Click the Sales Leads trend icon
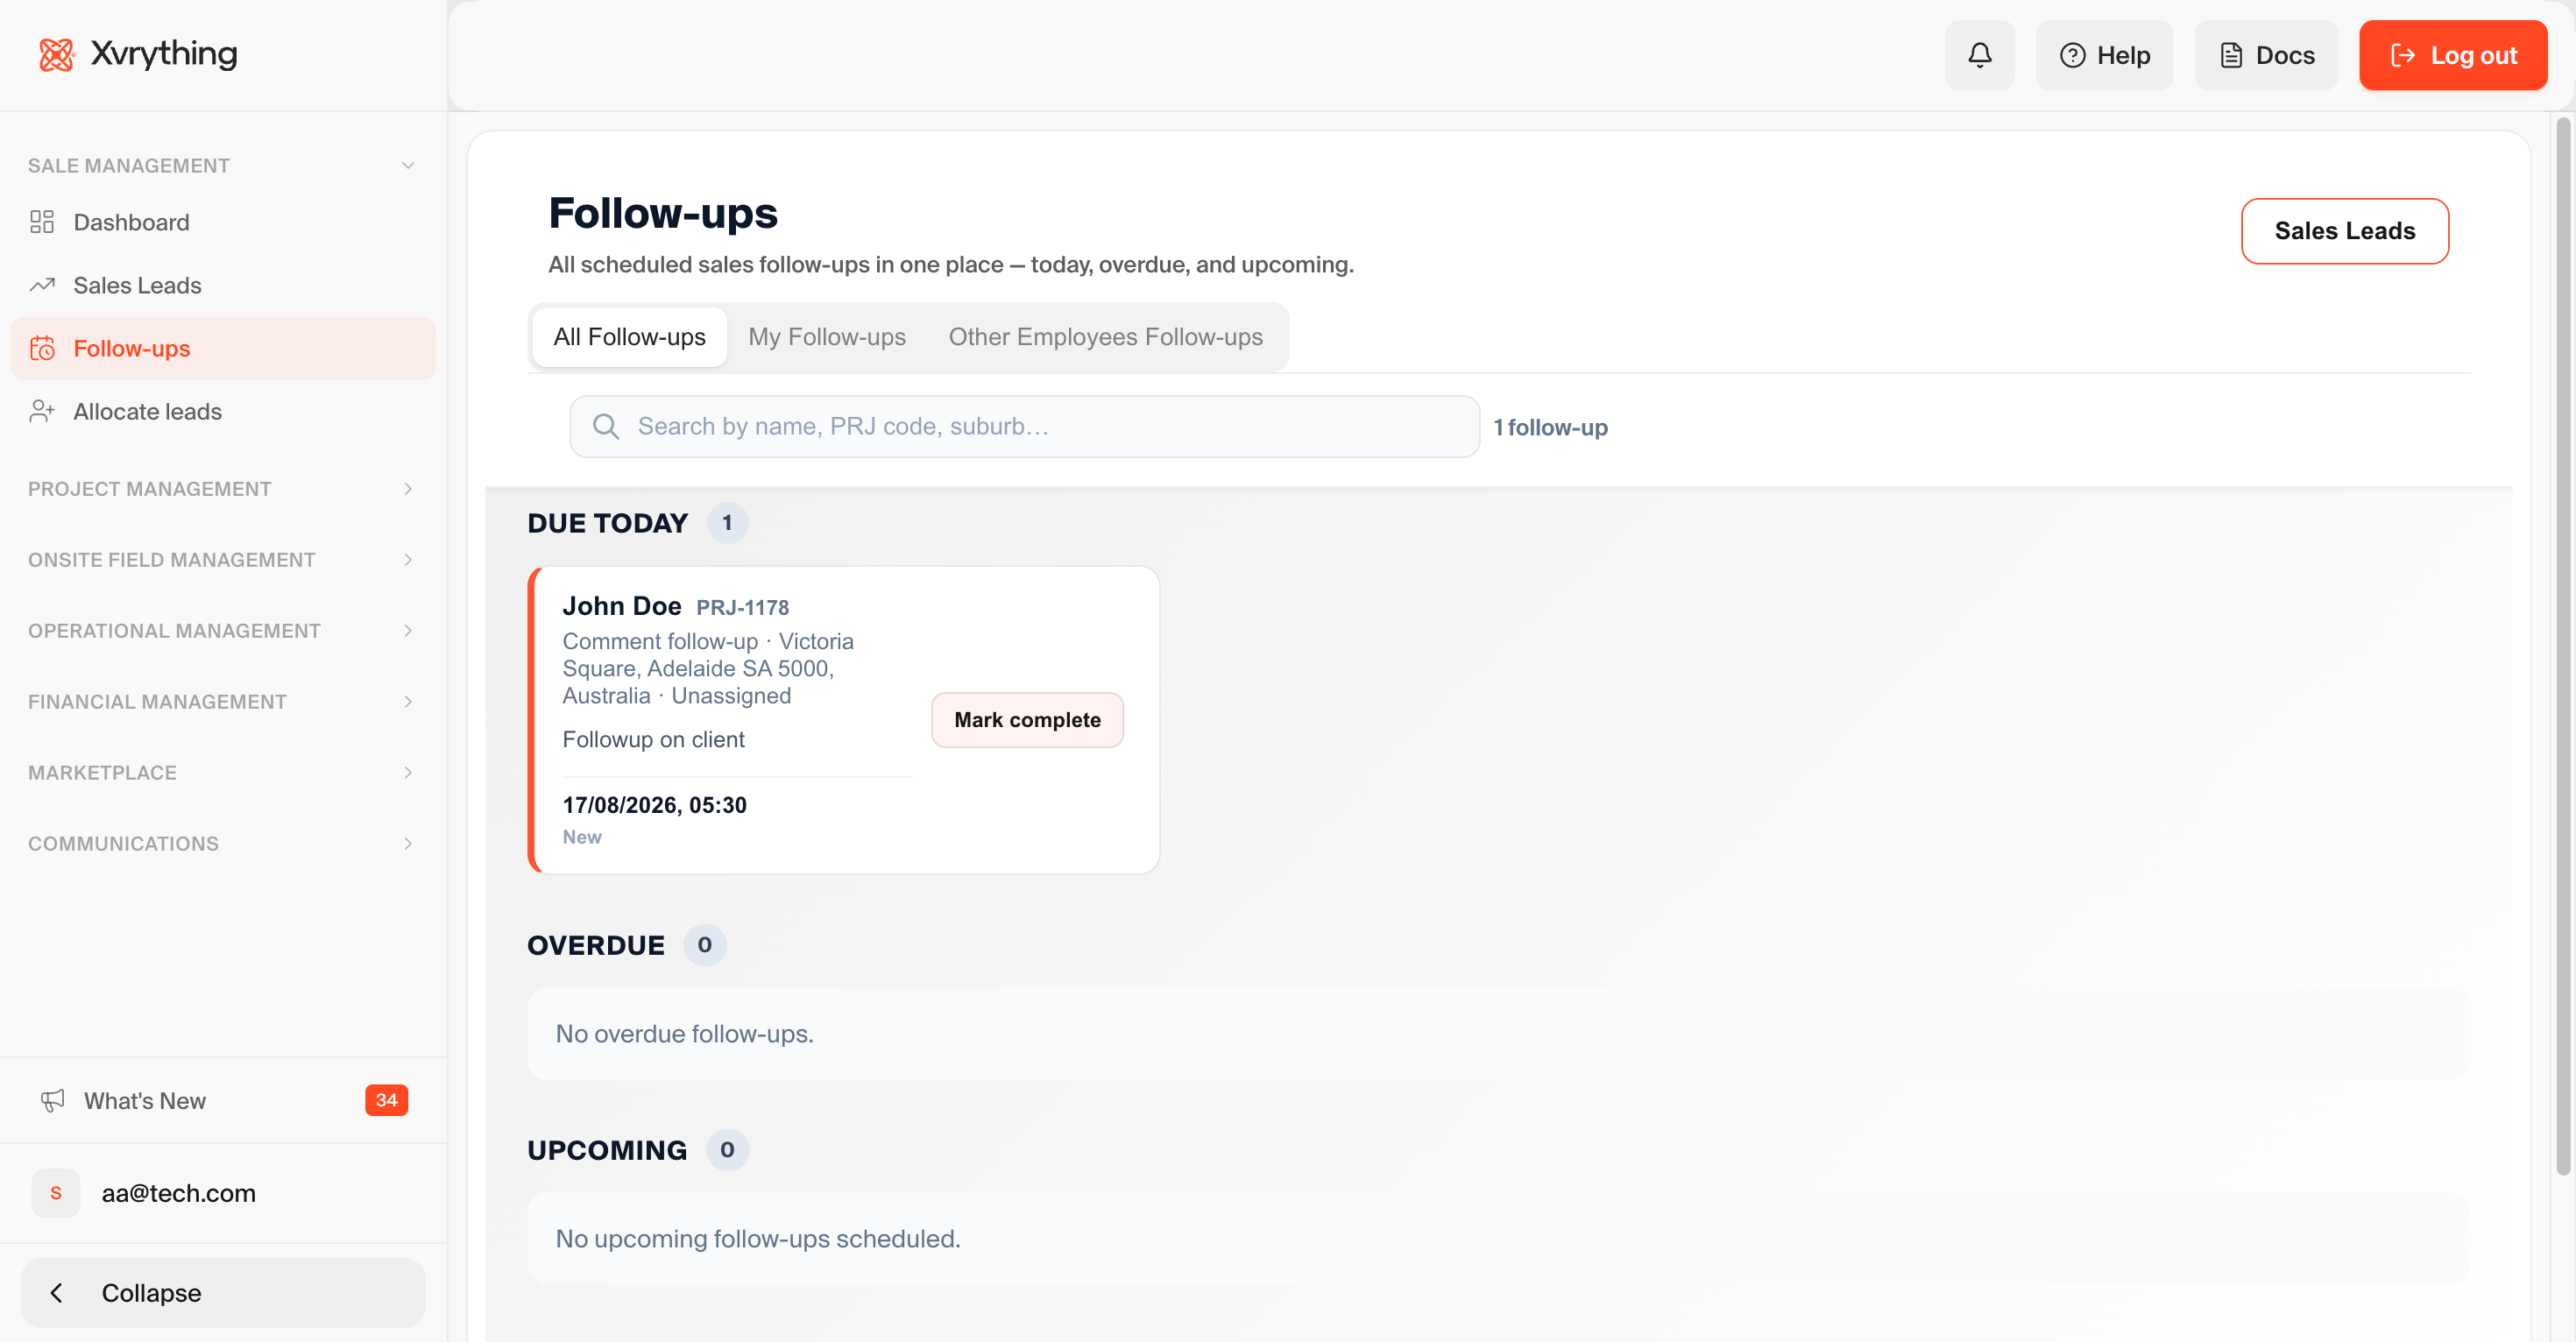Screen dimensions: 2576x1342 pos(42,285)
